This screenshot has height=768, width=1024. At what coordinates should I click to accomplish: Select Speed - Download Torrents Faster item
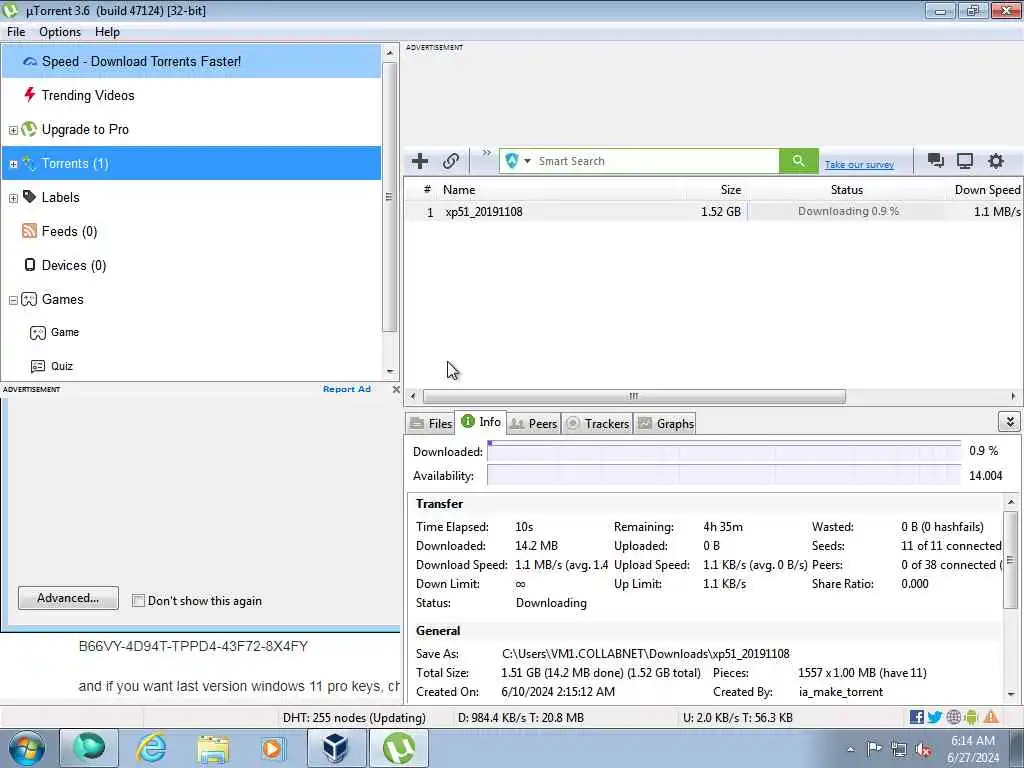(191, 61)
